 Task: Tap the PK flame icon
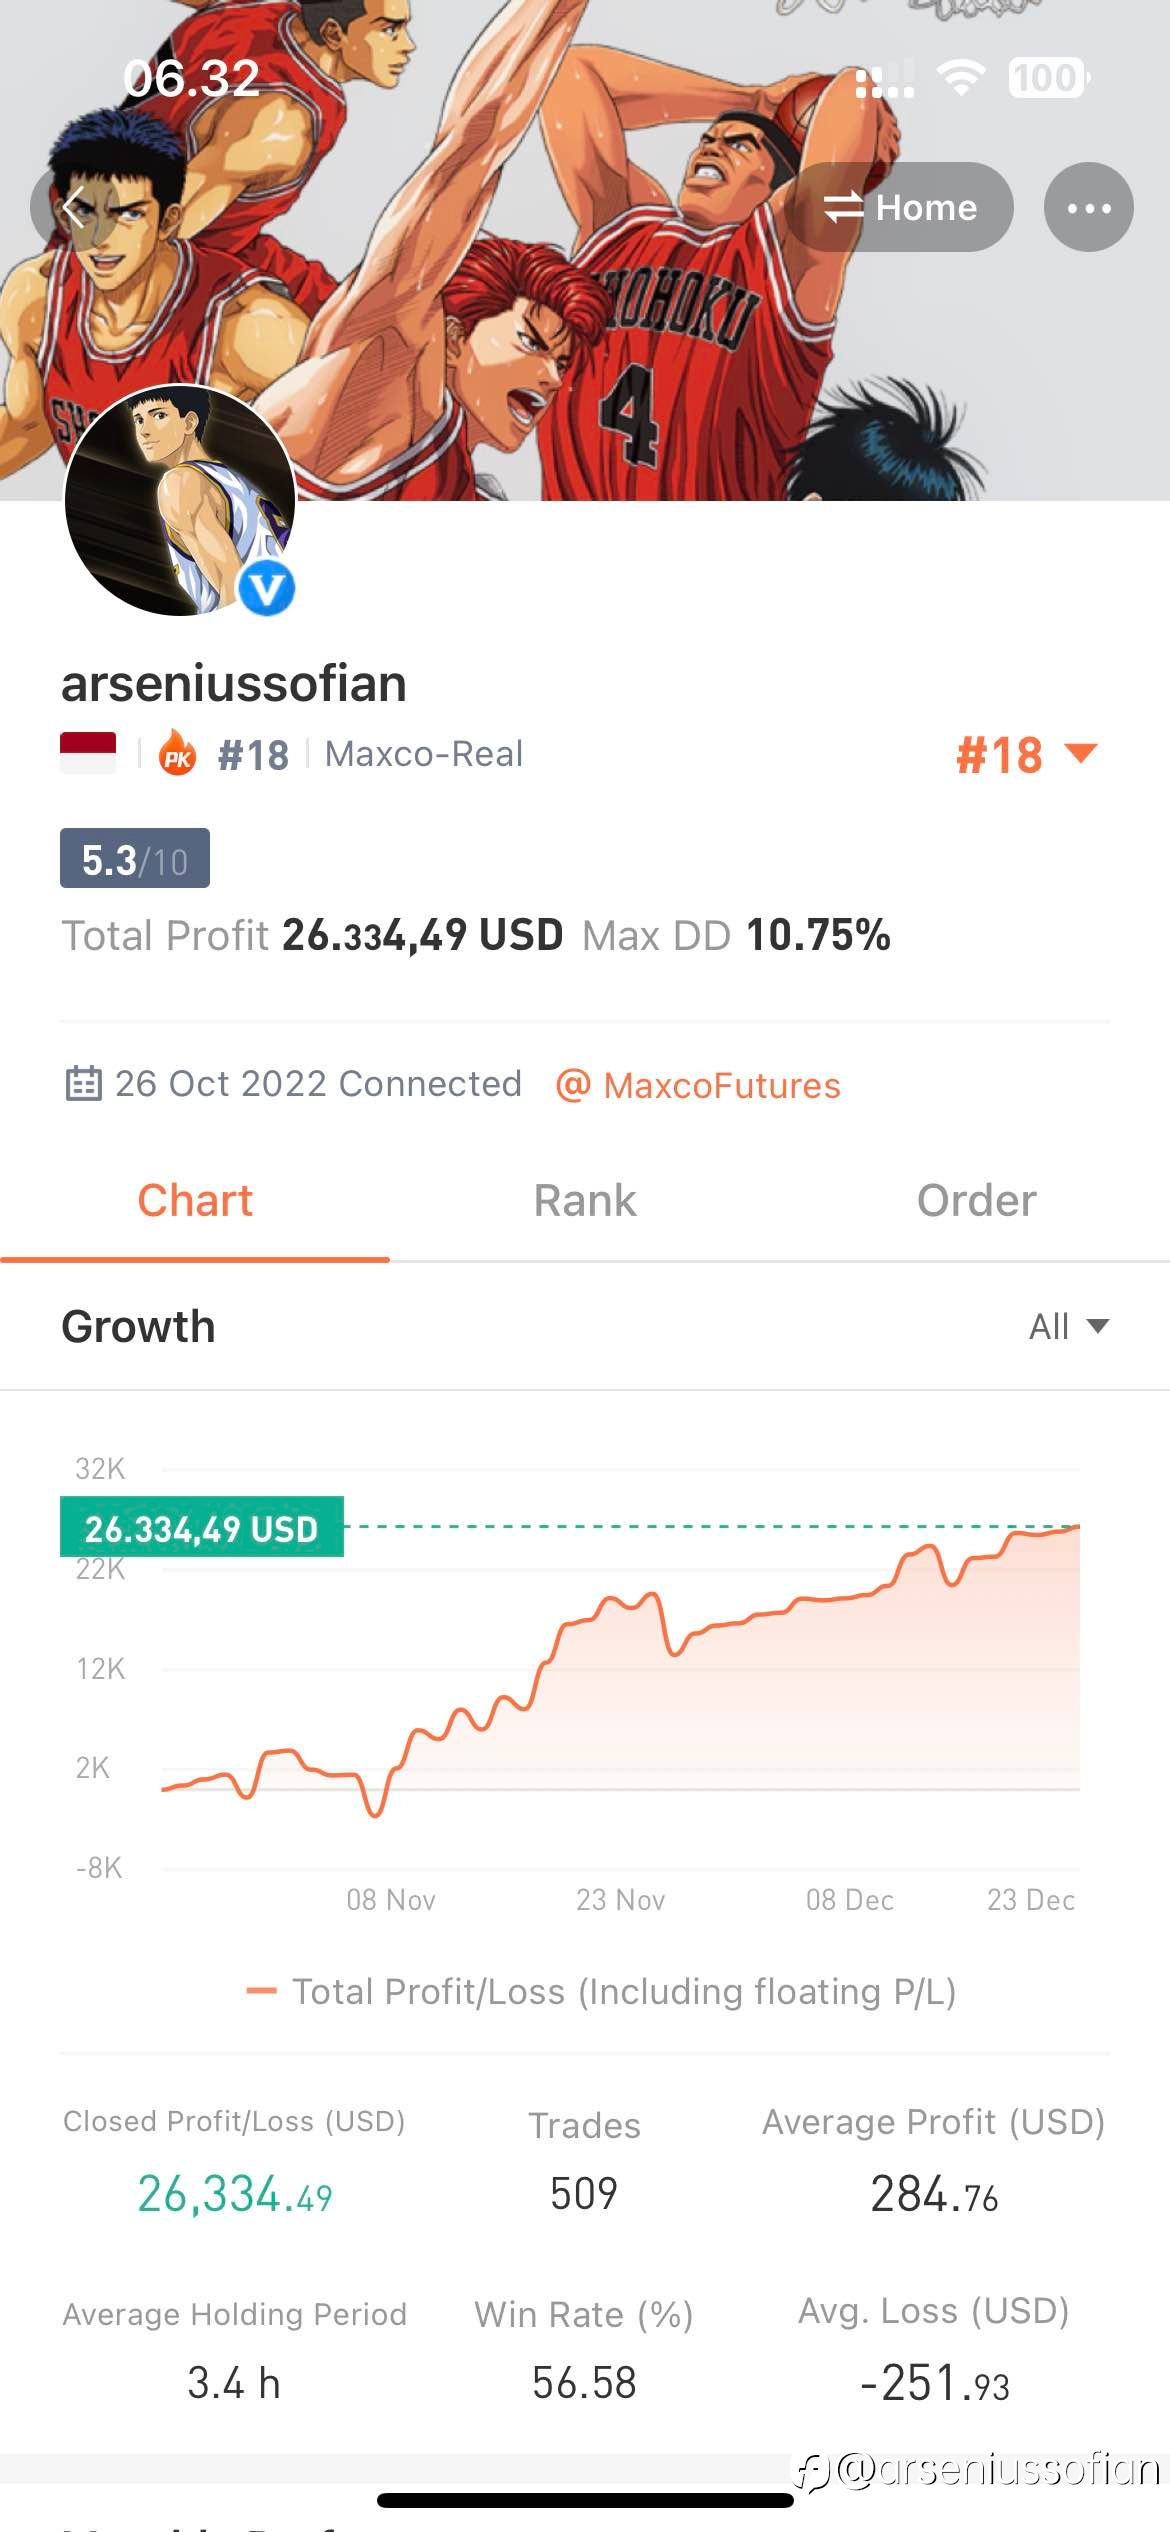178,753
